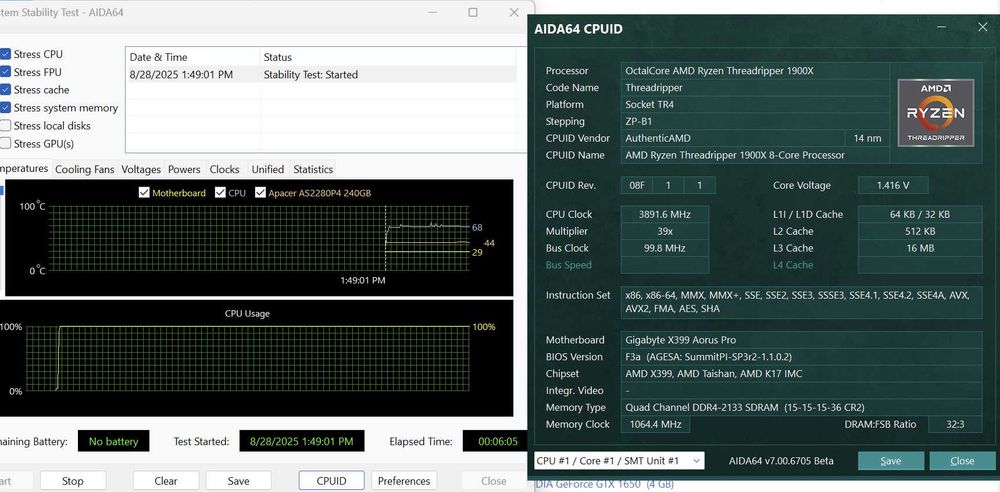Click L1 cache value '64 KB / 32 KB'
Image resolution: width=1000 pixels, height=492 pixels.
click(x=920, y=214)
